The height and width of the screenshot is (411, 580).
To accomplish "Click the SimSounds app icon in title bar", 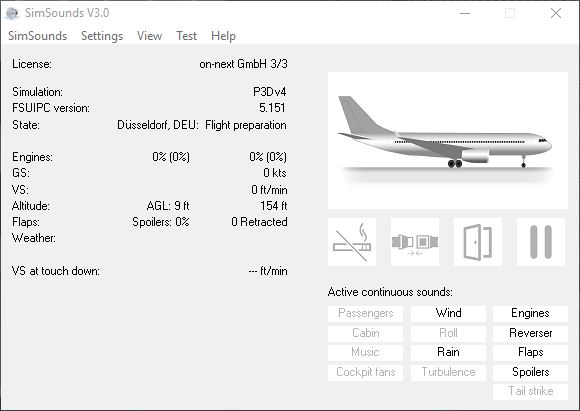I will 12,13.
